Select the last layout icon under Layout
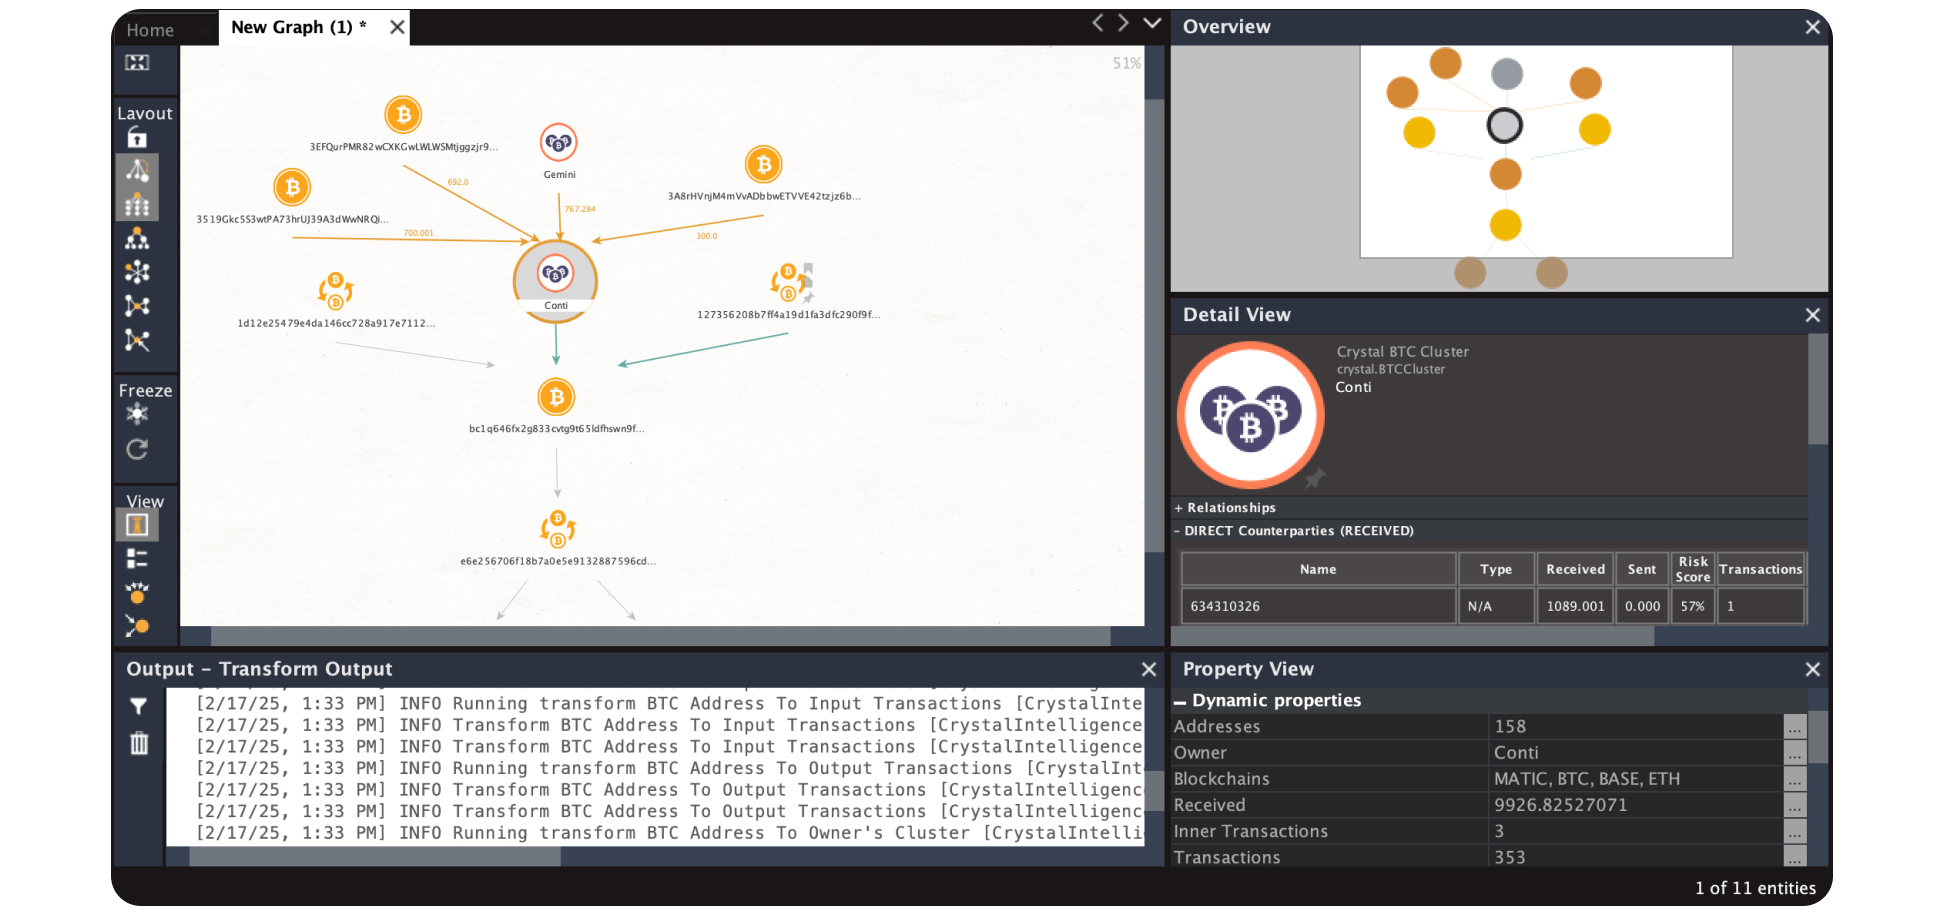Image resolution: width=1944 pixels, height=912 pixels. (137, 340)
